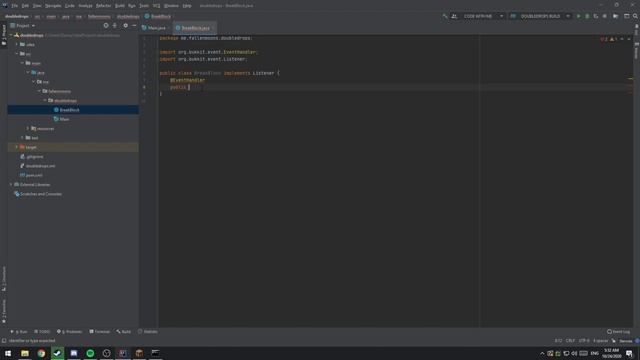640x360 pixels.
Task: Open the Terminal tool window tab
Action: click(x=100, y=331)
